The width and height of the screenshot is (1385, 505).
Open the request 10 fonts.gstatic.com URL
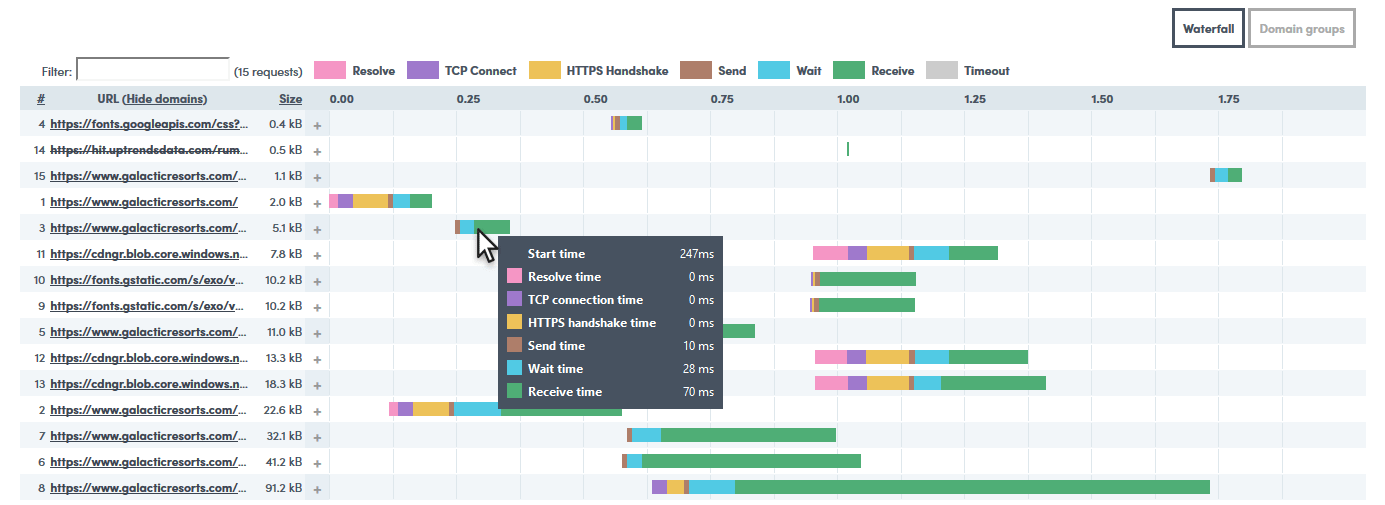148,280
